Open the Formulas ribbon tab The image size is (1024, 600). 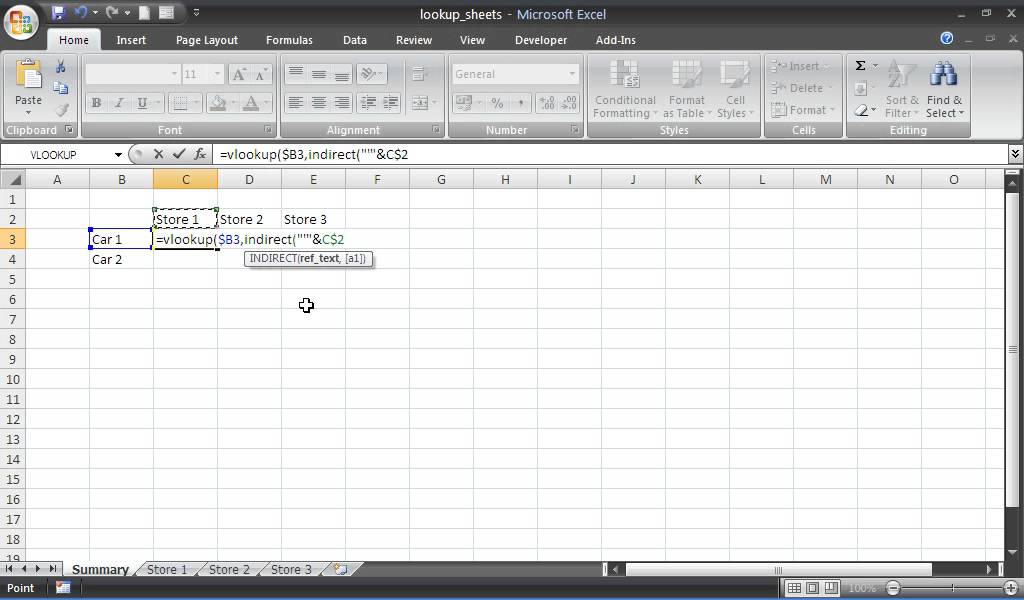pyautogui.click(x=289, y=40)
